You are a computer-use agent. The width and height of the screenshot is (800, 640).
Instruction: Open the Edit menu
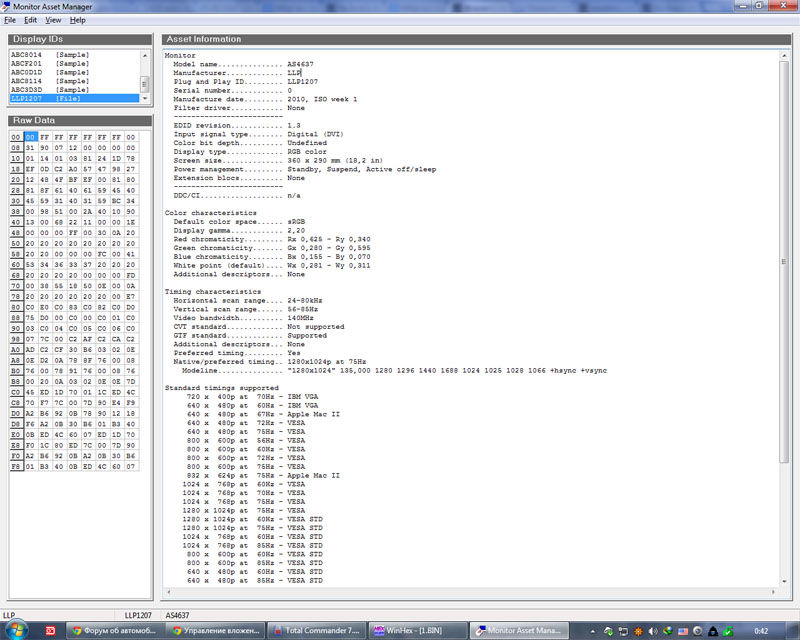coord(31,20)
